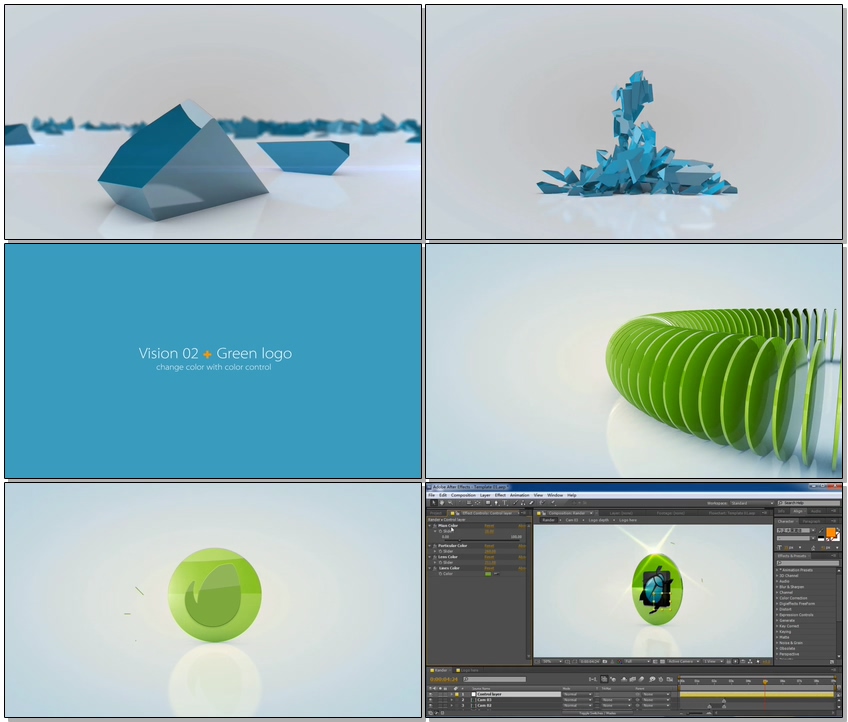Open the Active Camera view dropdown
This screenshot has height=722, width=848.
click(680, 661)
